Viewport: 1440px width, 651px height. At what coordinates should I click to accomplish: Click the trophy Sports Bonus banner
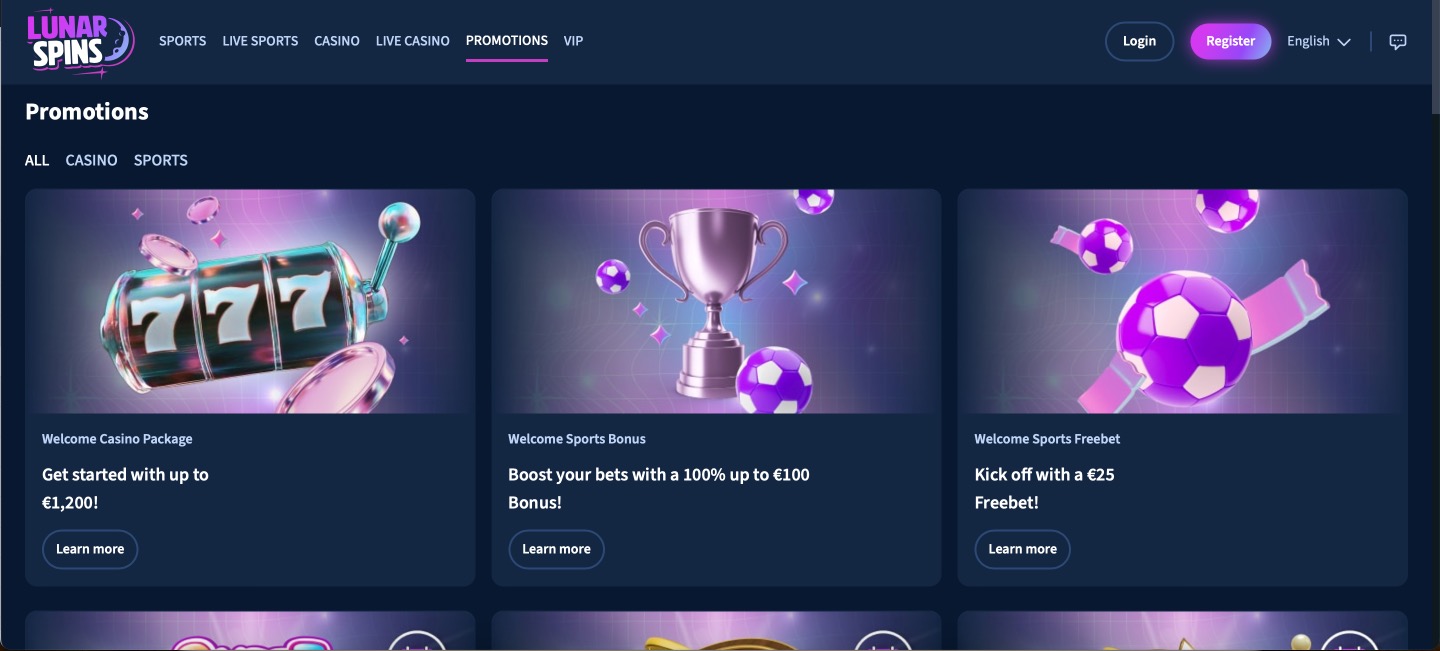click(x=716, y=301)
